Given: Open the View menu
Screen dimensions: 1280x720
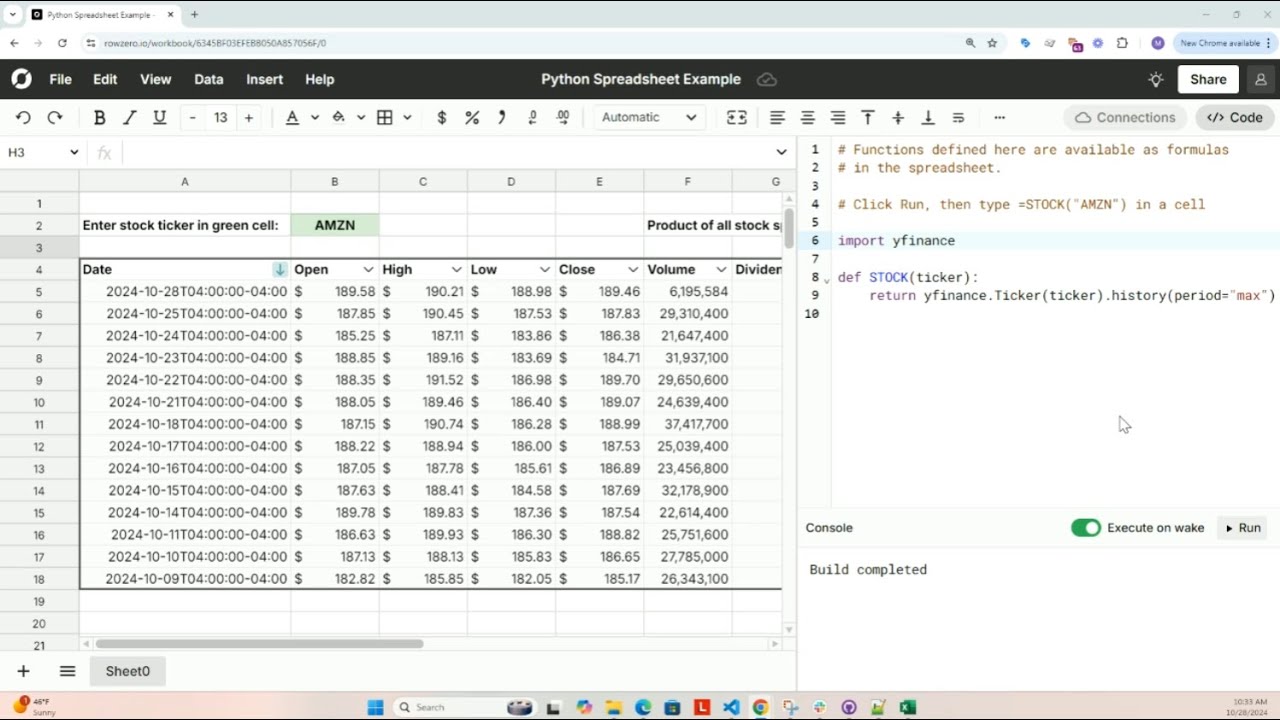Looking at the screenshot, I should tap(156, 80).
